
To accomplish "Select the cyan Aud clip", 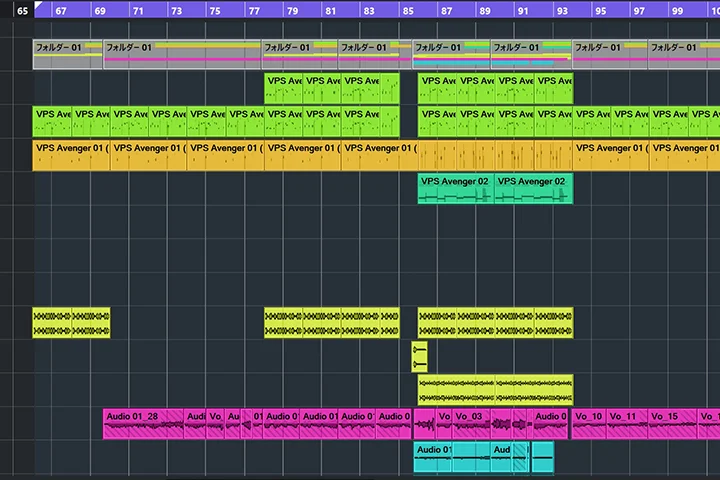I will 501,457.
